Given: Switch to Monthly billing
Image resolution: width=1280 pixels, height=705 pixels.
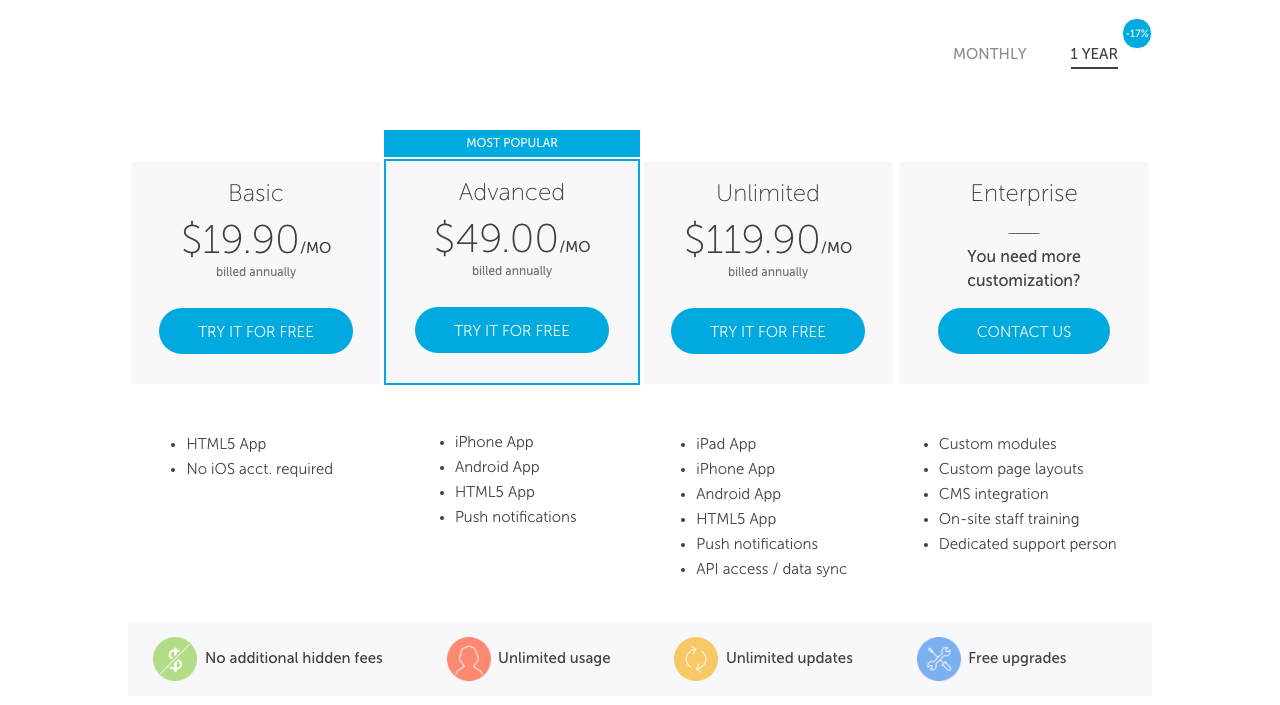Looking at the screenshot, I should tap(989, 54).
